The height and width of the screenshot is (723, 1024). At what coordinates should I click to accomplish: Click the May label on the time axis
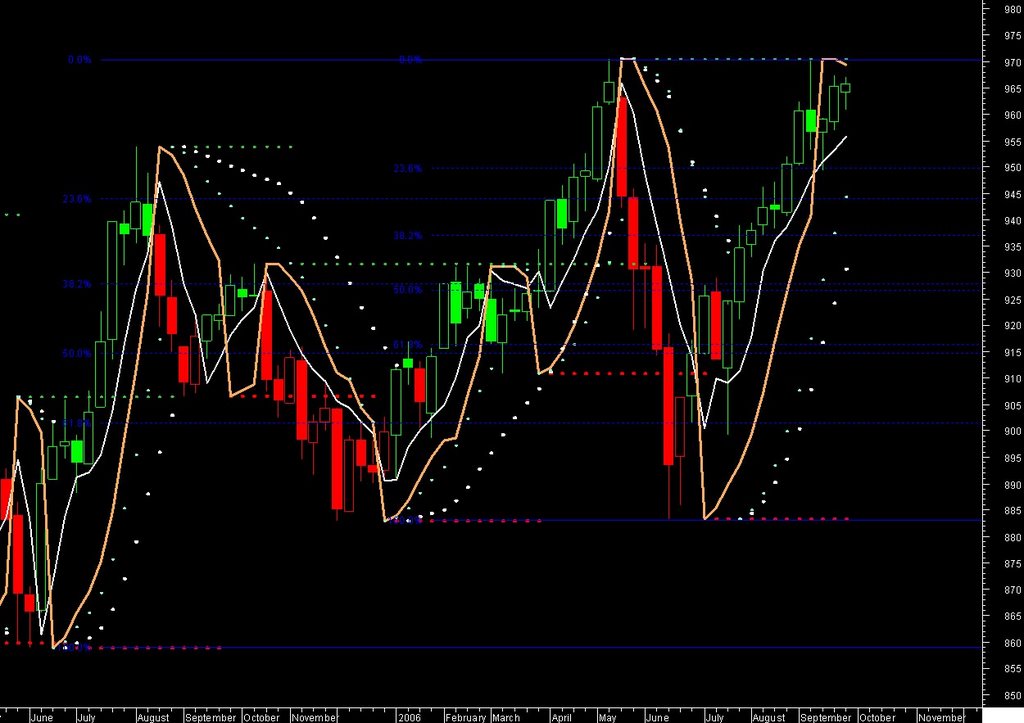pos(607,717)
